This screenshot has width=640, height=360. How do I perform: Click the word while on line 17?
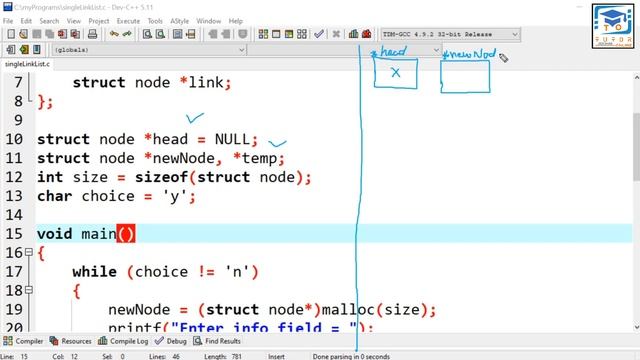tap(95, 271)
